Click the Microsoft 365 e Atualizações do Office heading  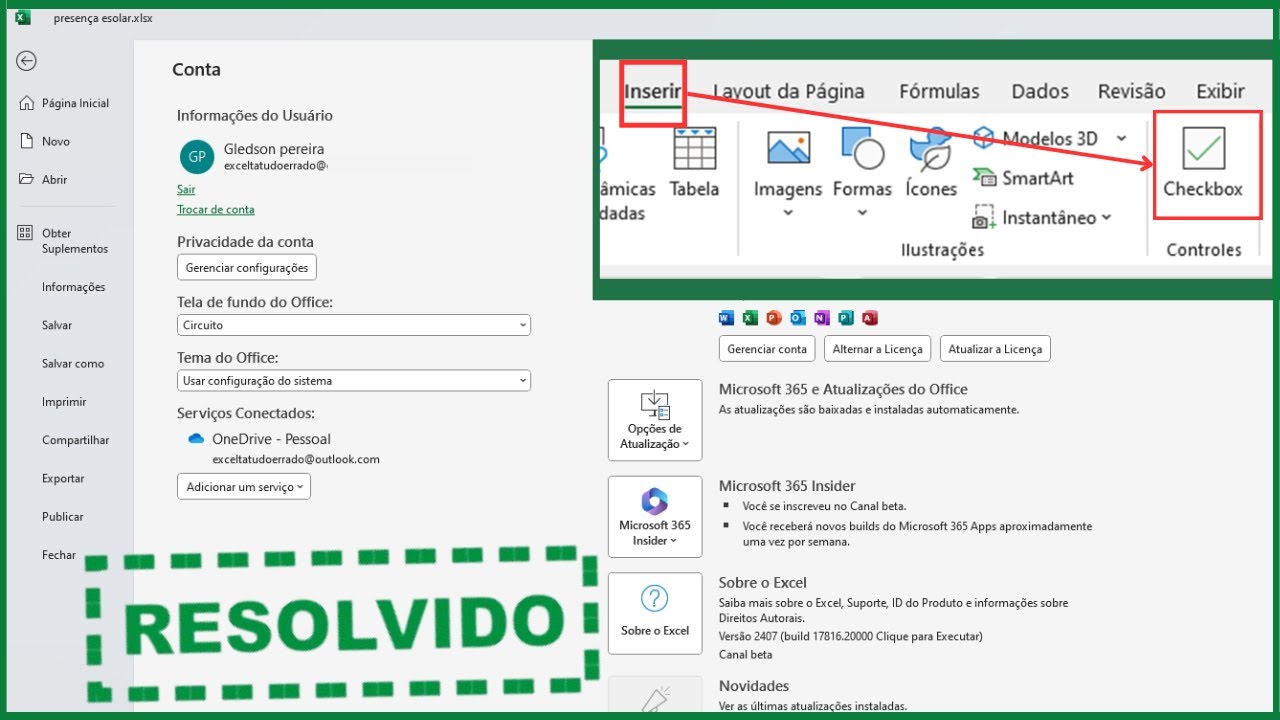coord(843,389)
